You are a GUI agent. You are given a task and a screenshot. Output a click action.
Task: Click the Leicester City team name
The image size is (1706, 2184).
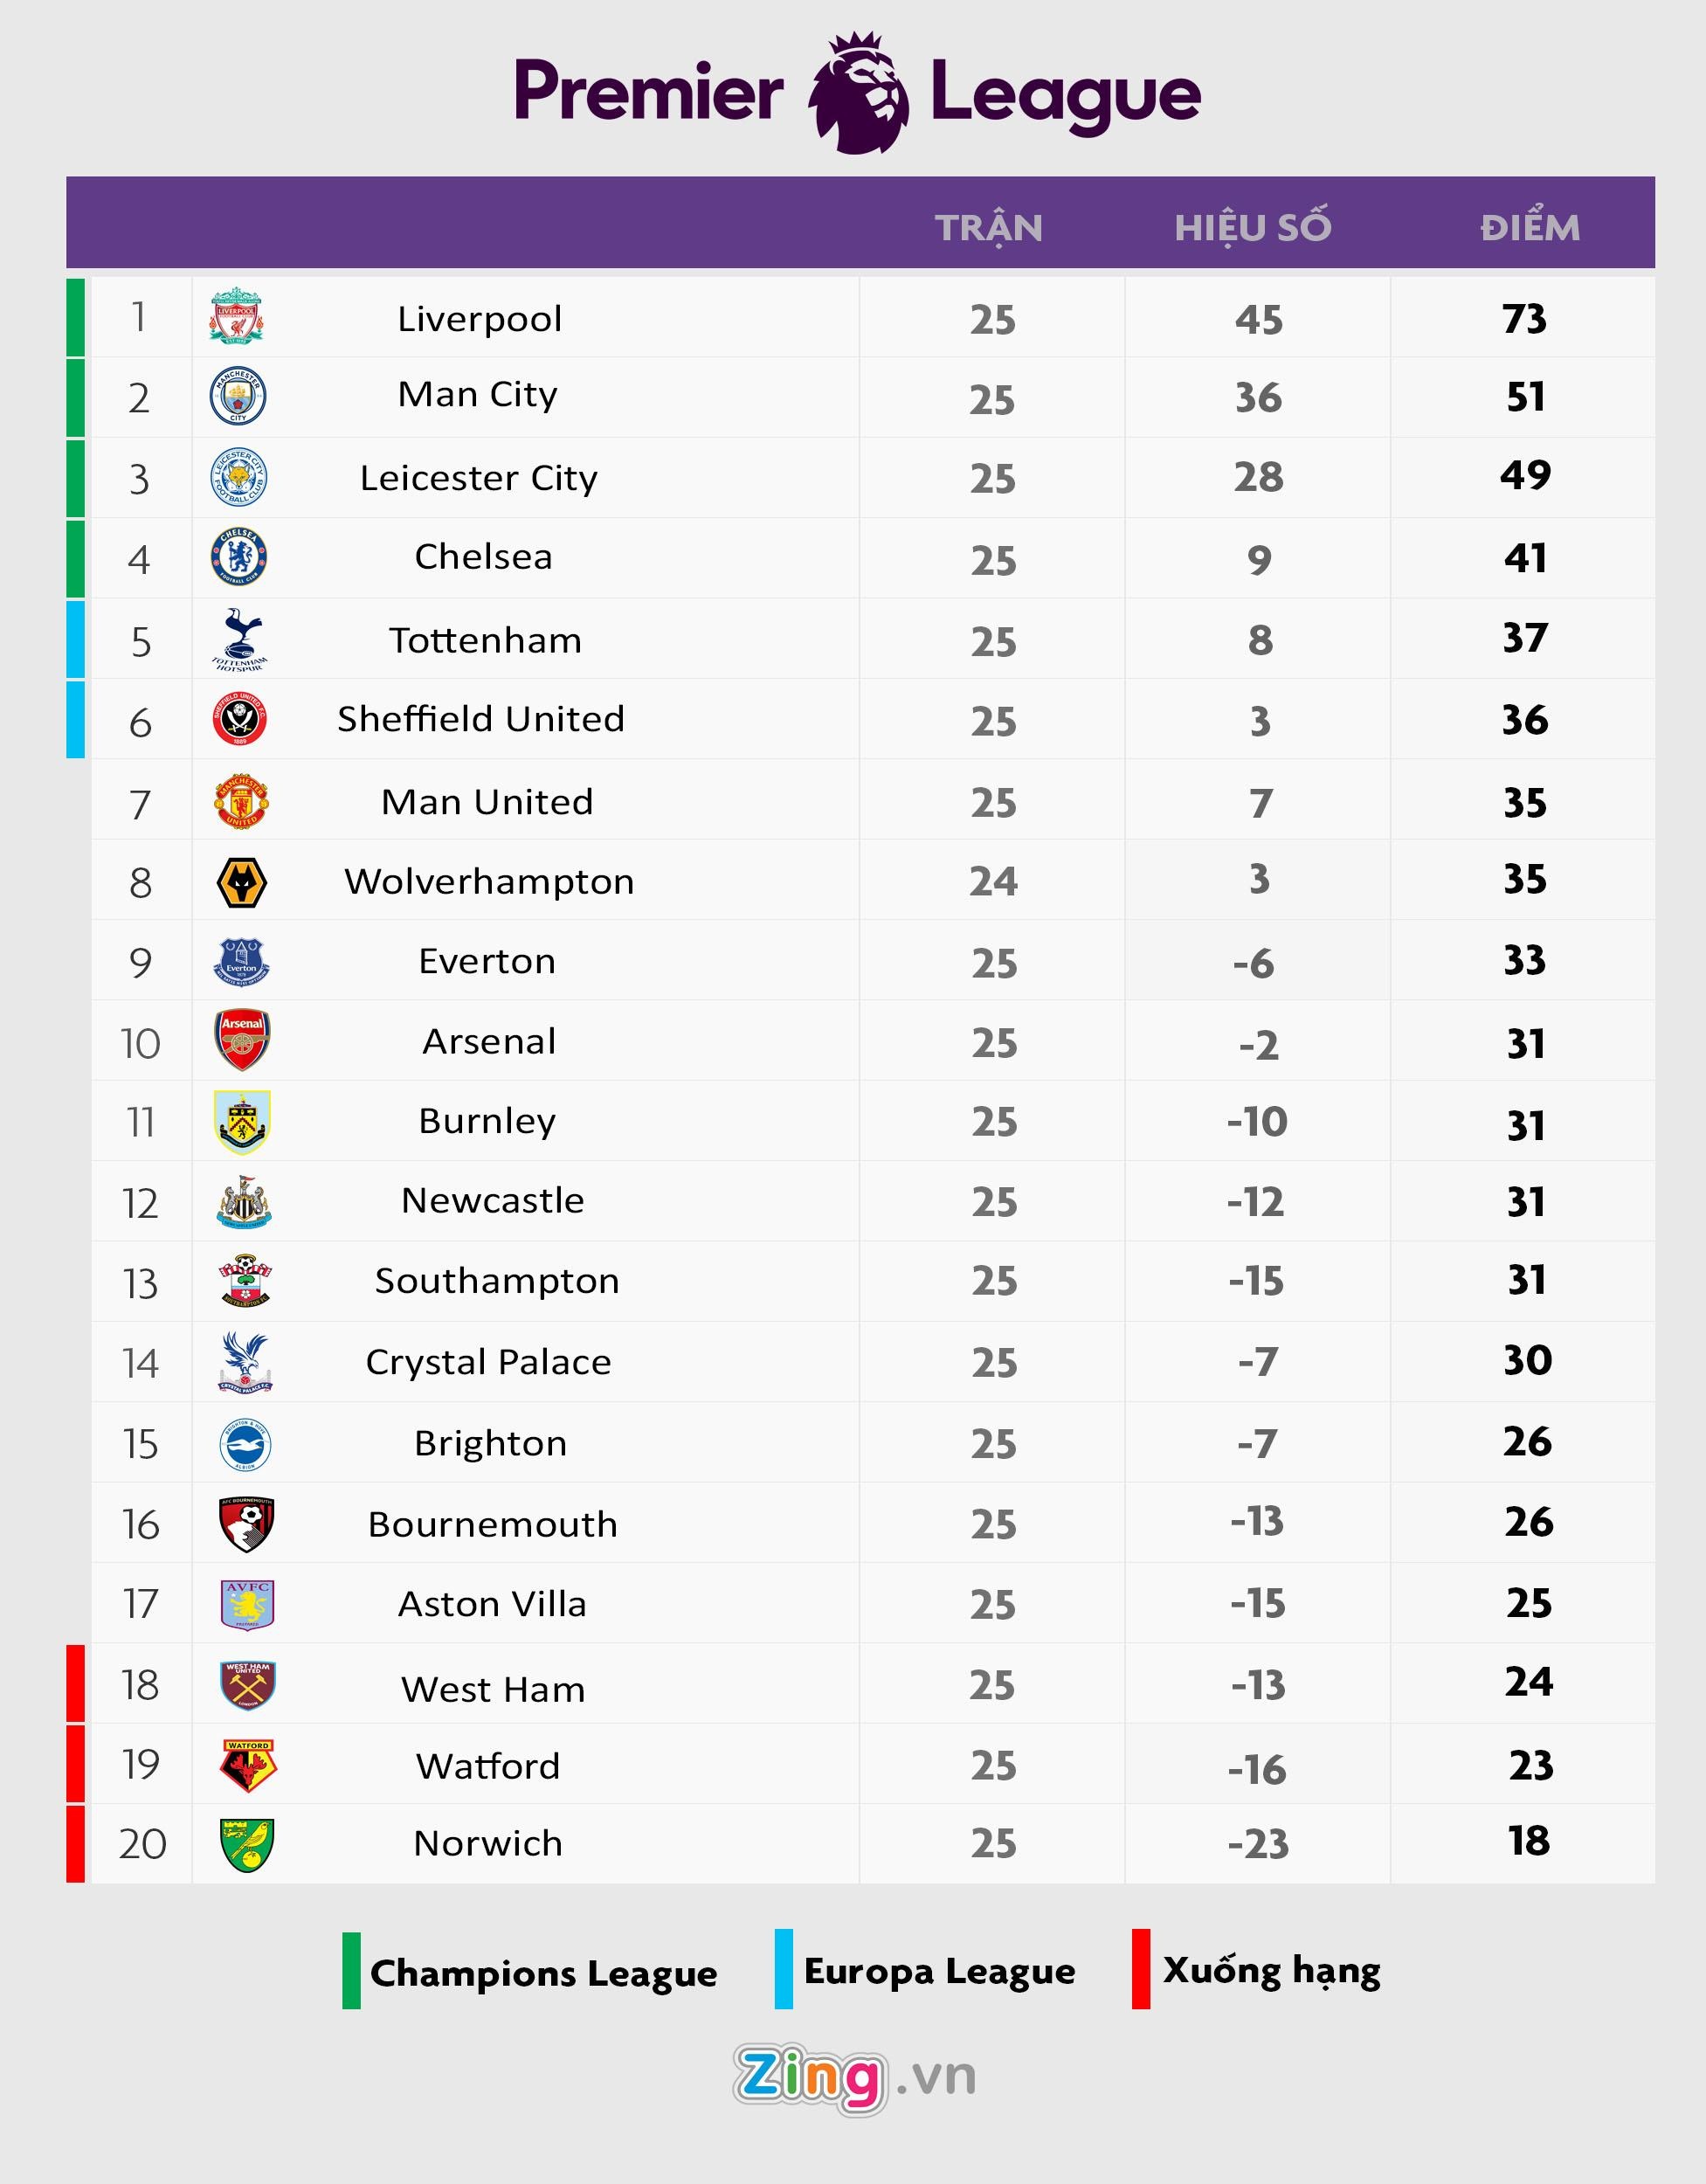tap(479, 478)
